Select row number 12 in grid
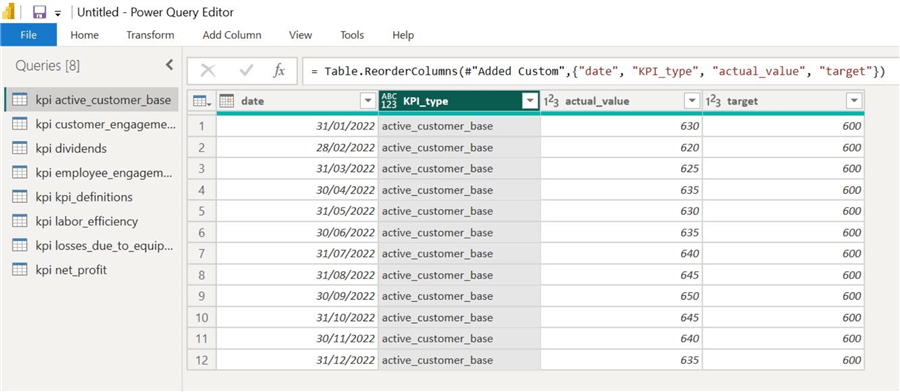This screenshot has width=900, height=392. 201,360
